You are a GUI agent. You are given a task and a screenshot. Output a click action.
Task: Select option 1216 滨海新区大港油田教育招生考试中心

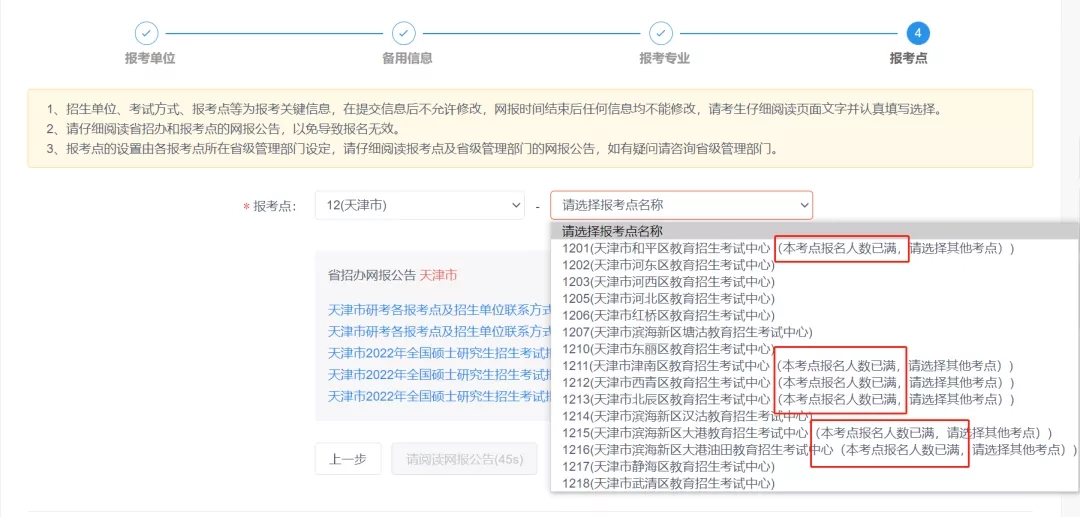click(x=815, y=450)
